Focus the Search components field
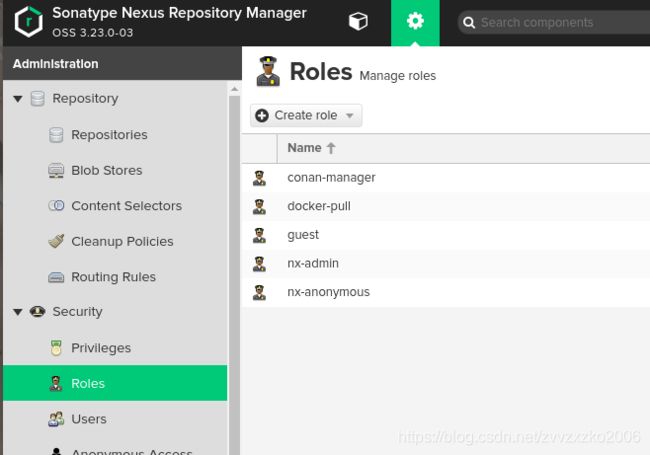The image size is (650, 455). tap(555, 22)
